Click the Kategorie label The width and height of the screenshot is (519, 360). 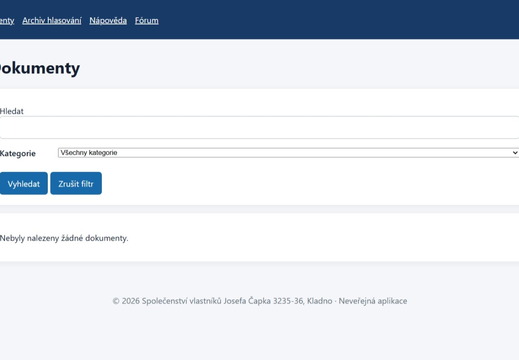[18, 153]
